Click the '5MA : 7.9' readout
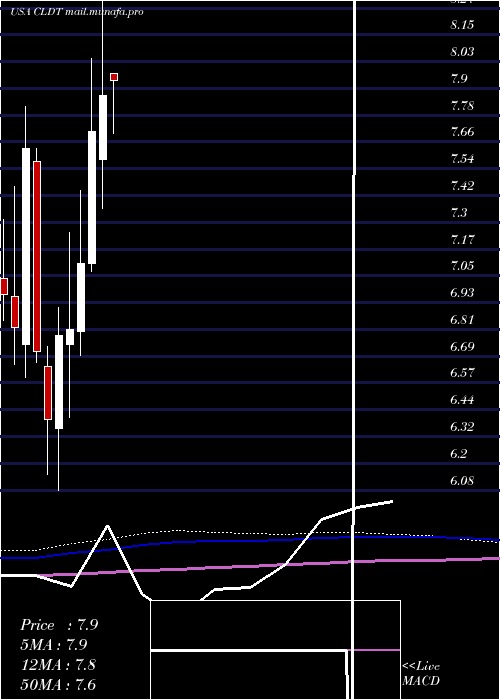 pyautogui.click(x=54, y=645)
